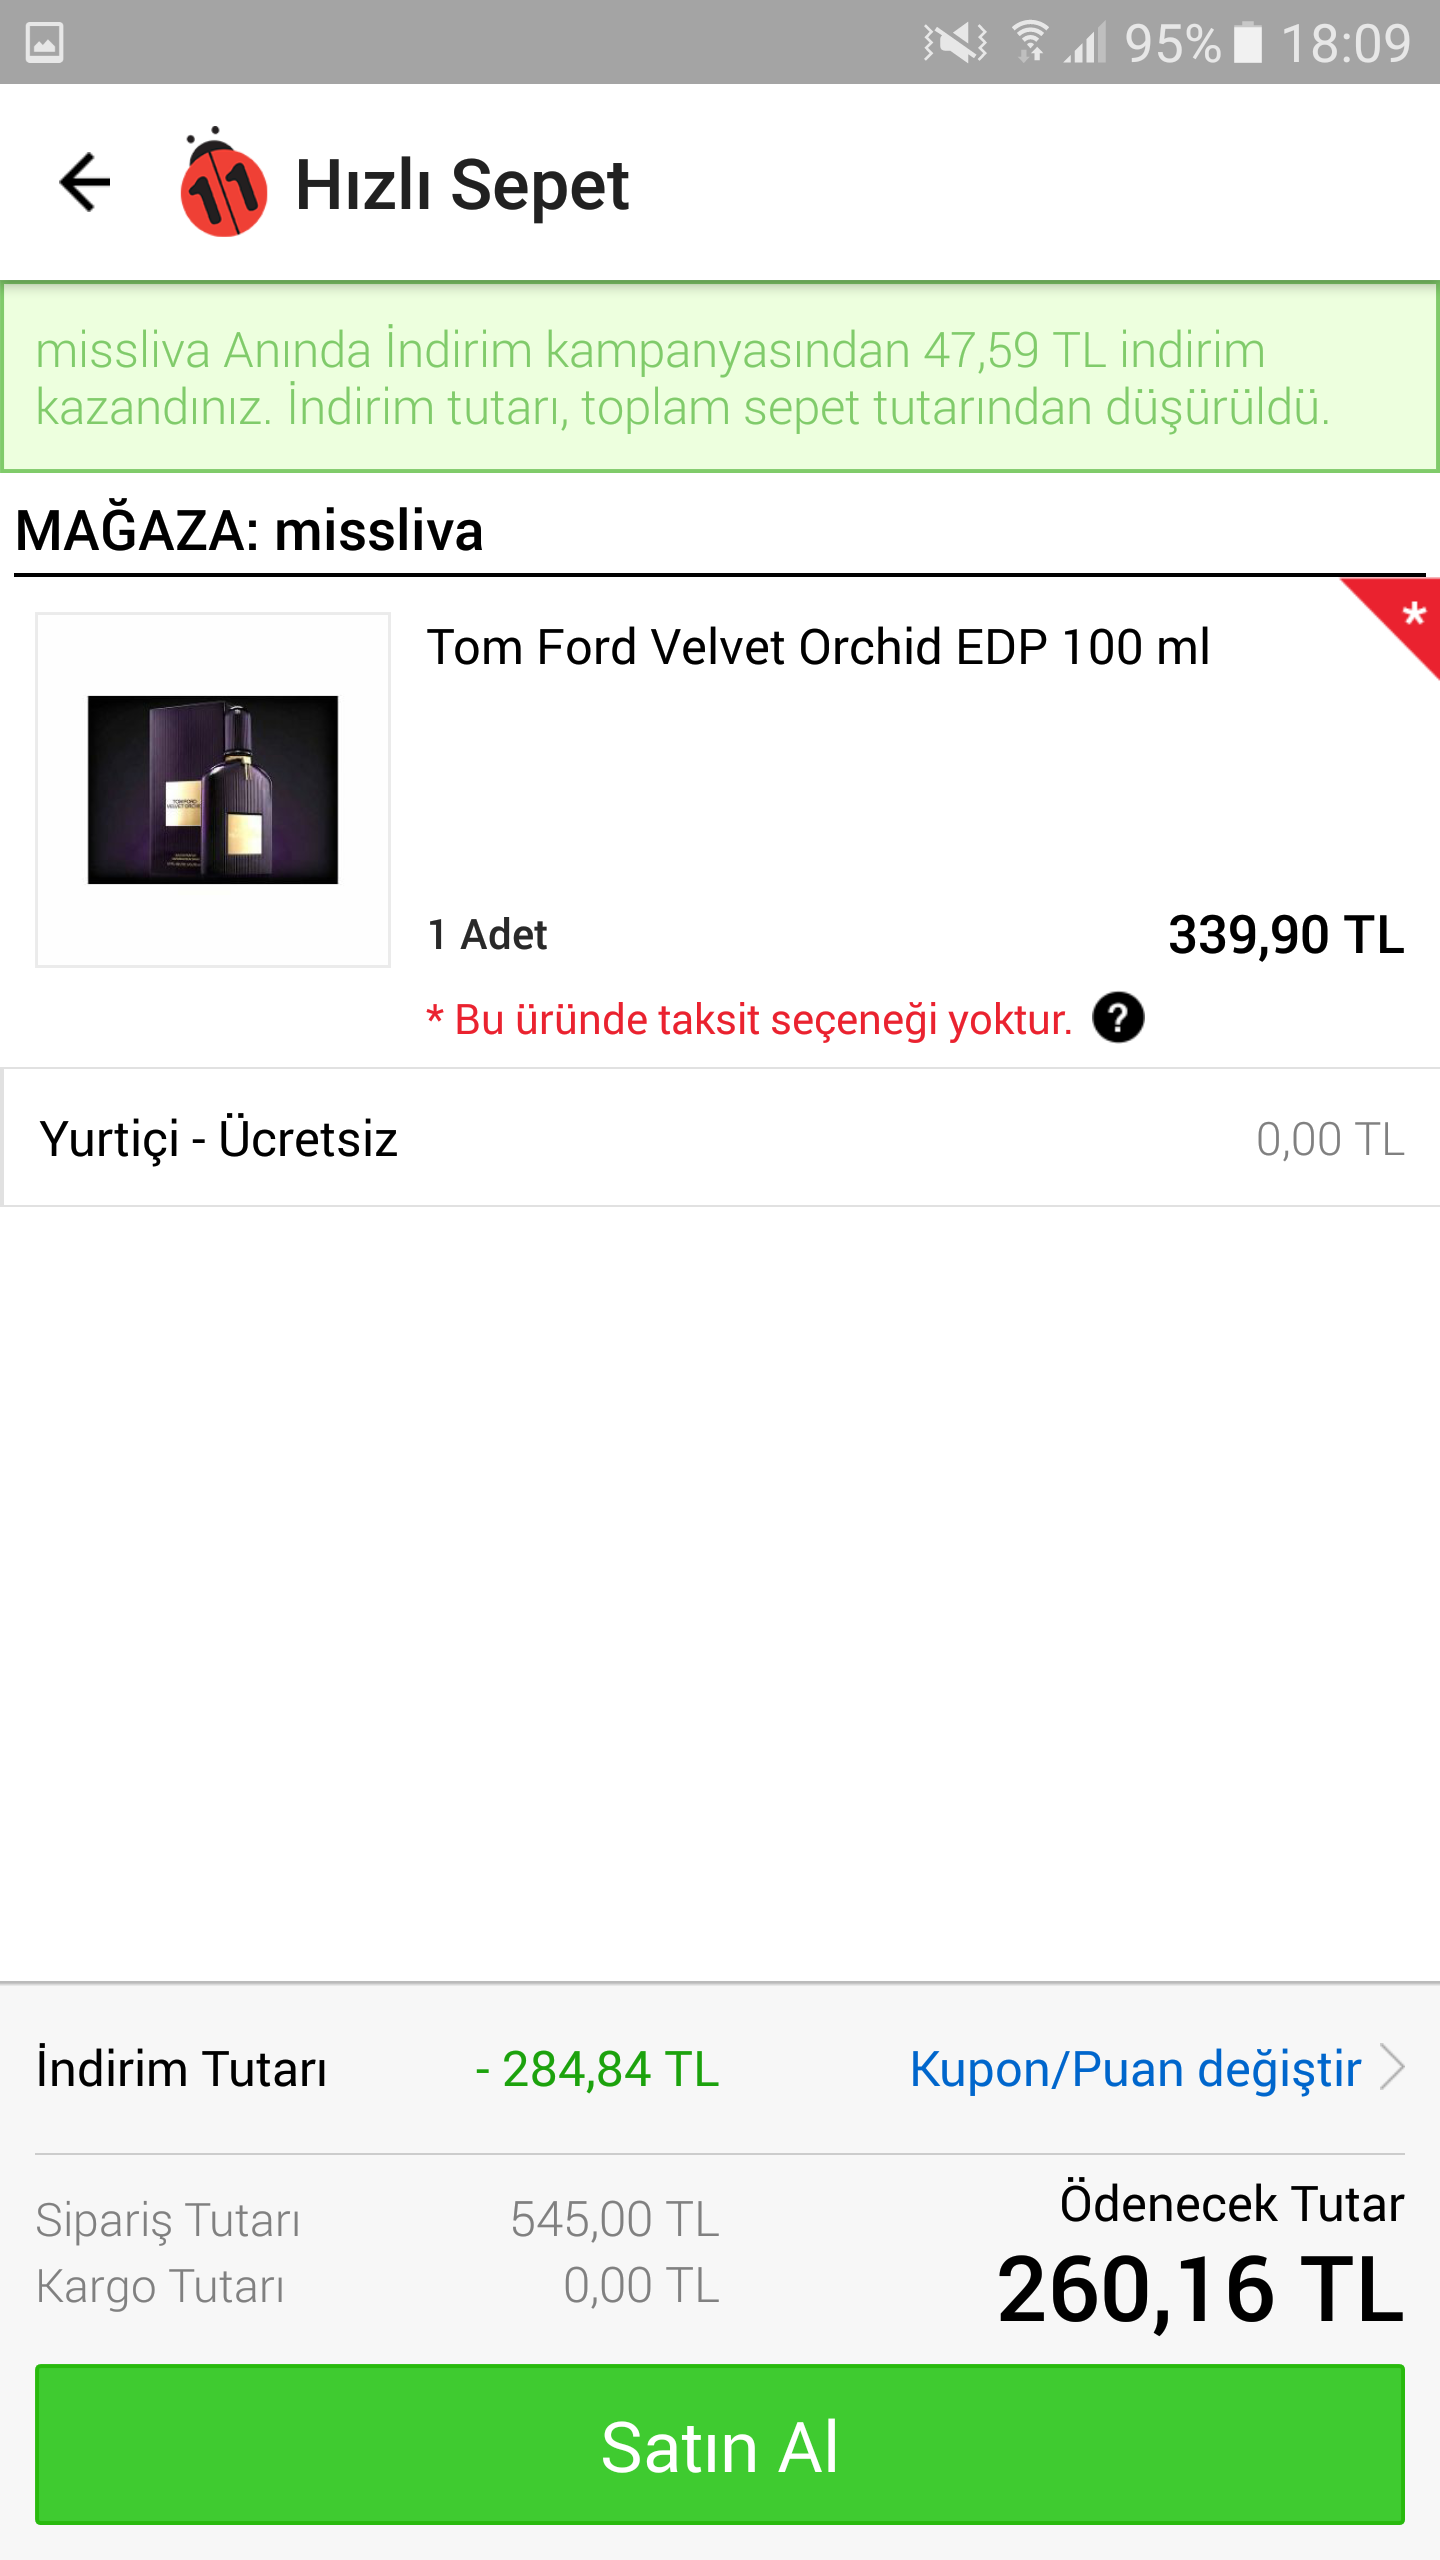
Task: Tap the green discount campaign banner
Action: click(720, 378)
